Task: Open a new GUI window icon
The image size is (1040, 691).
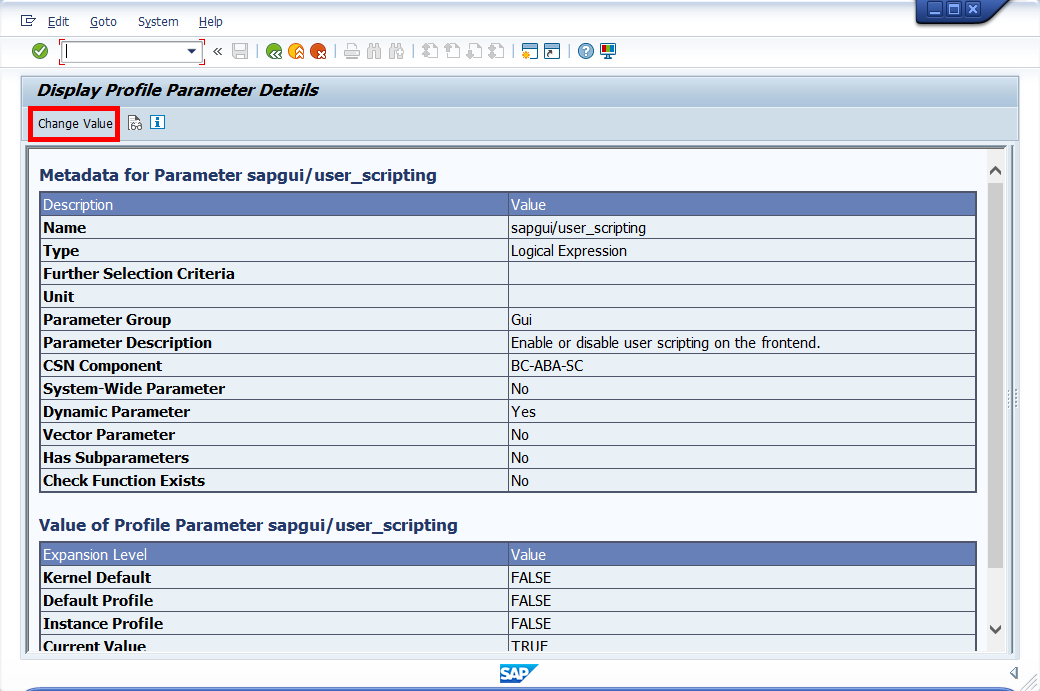Action: [x=529, y=51]
